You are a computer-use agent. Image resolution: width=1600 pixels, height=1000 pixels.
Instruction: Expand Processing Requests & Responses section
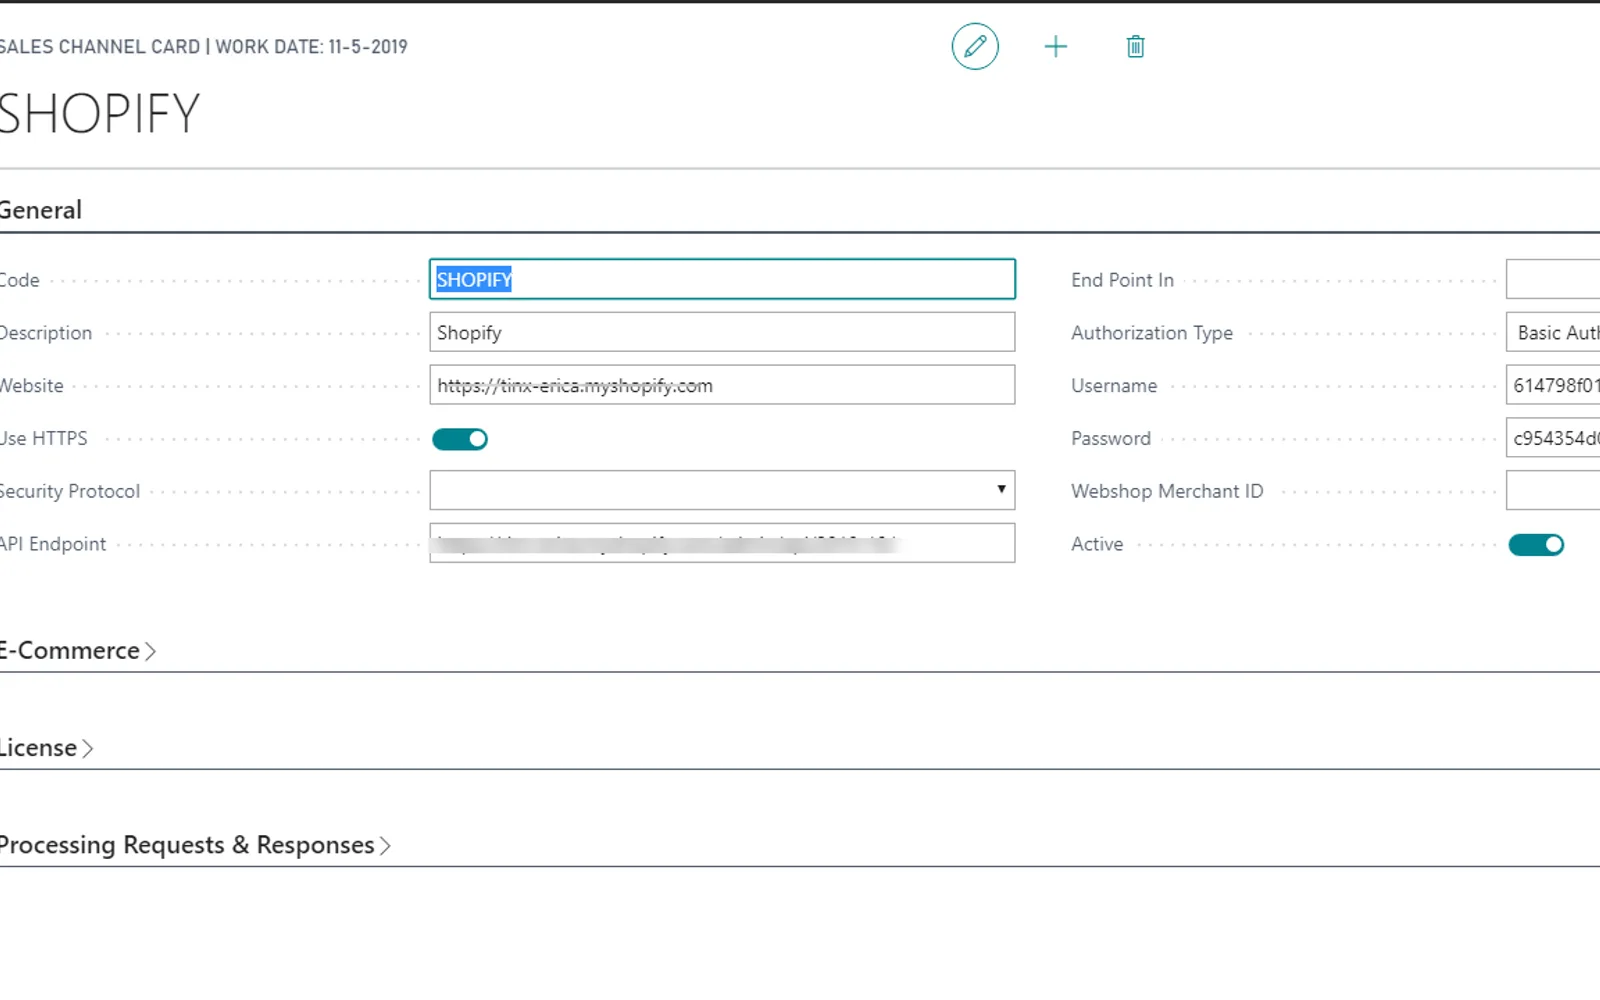[195, 845]
